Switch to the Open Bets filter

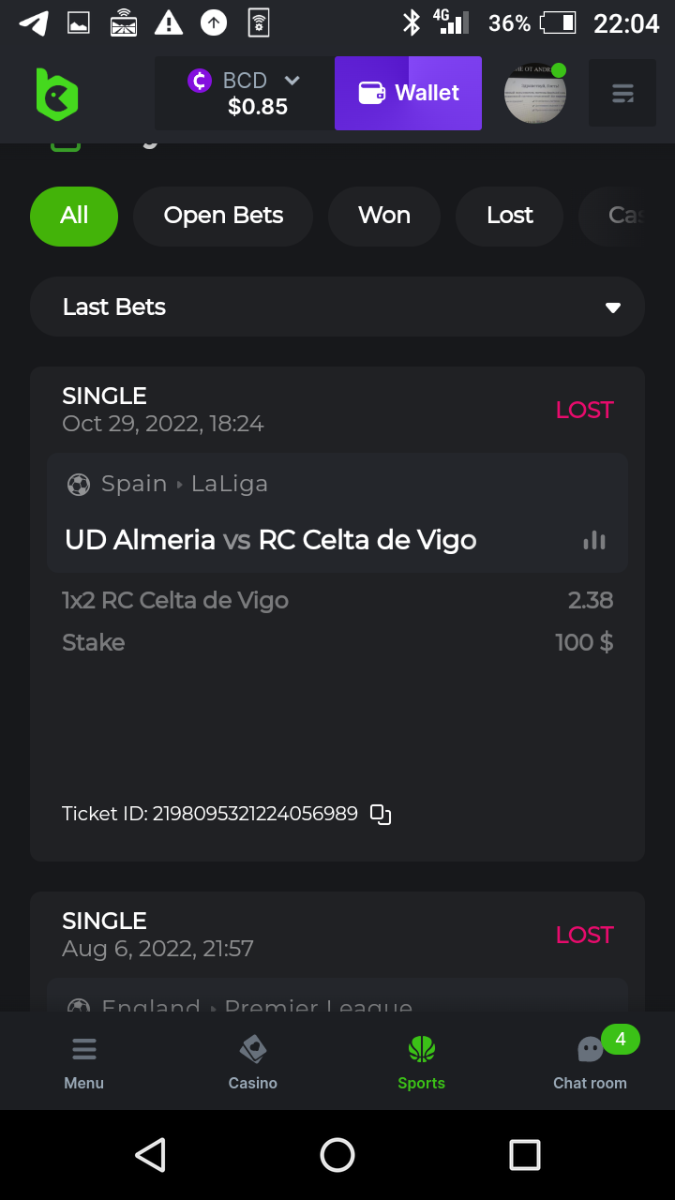(x=223, y=216)
